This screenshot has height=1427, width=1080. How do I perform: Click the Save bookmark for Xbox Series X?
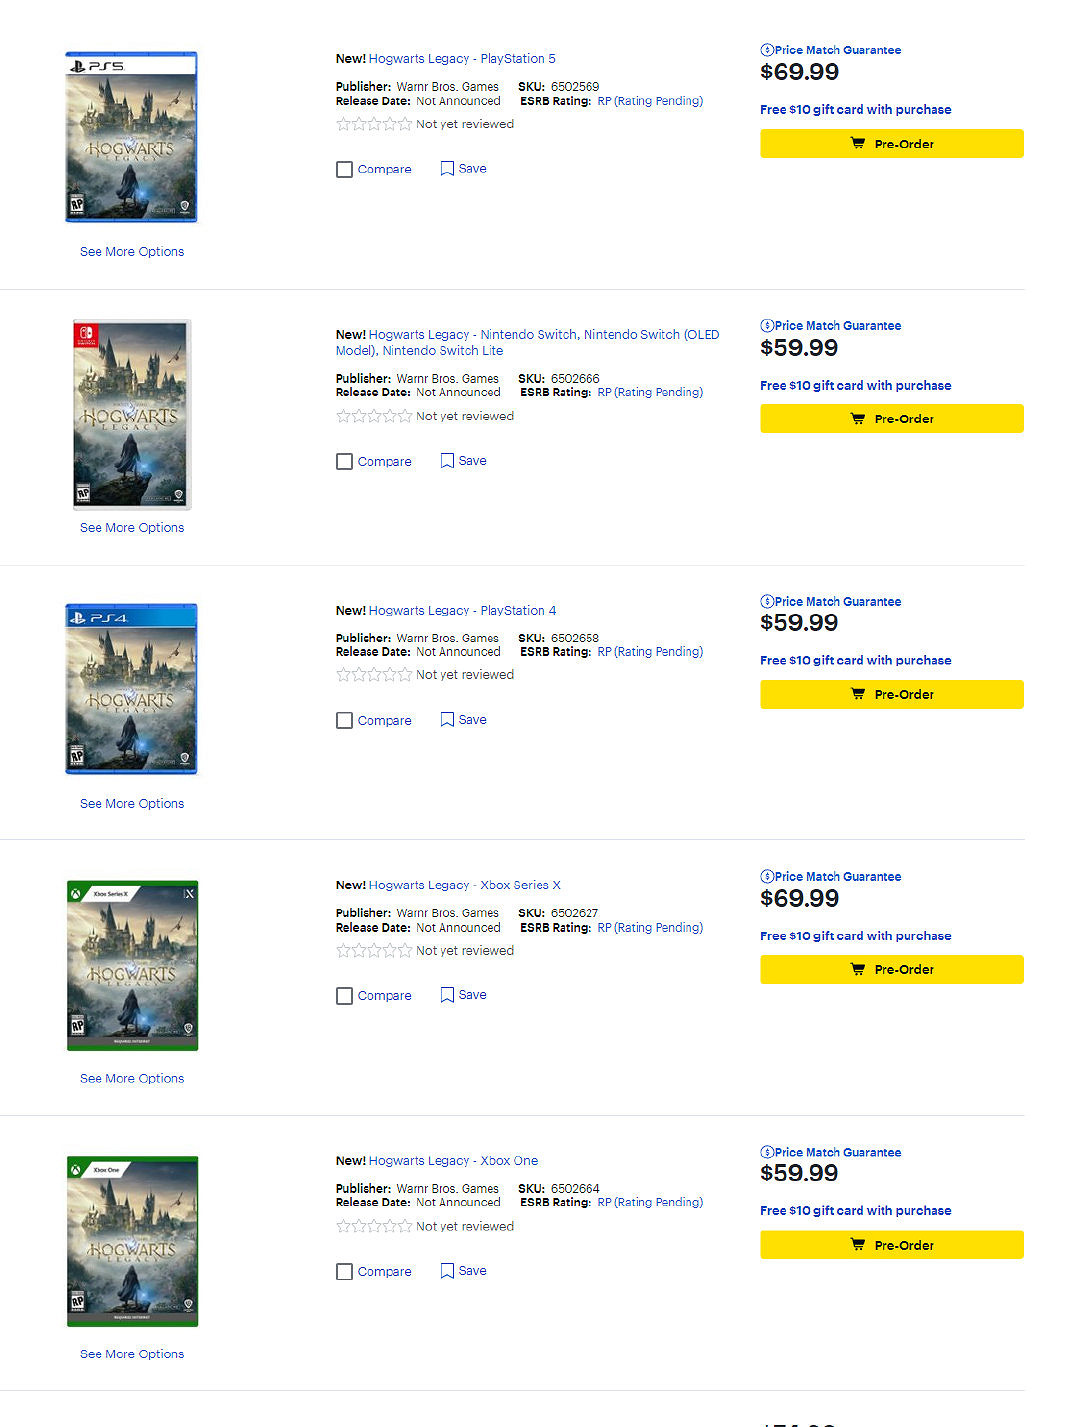click(447, 995)
